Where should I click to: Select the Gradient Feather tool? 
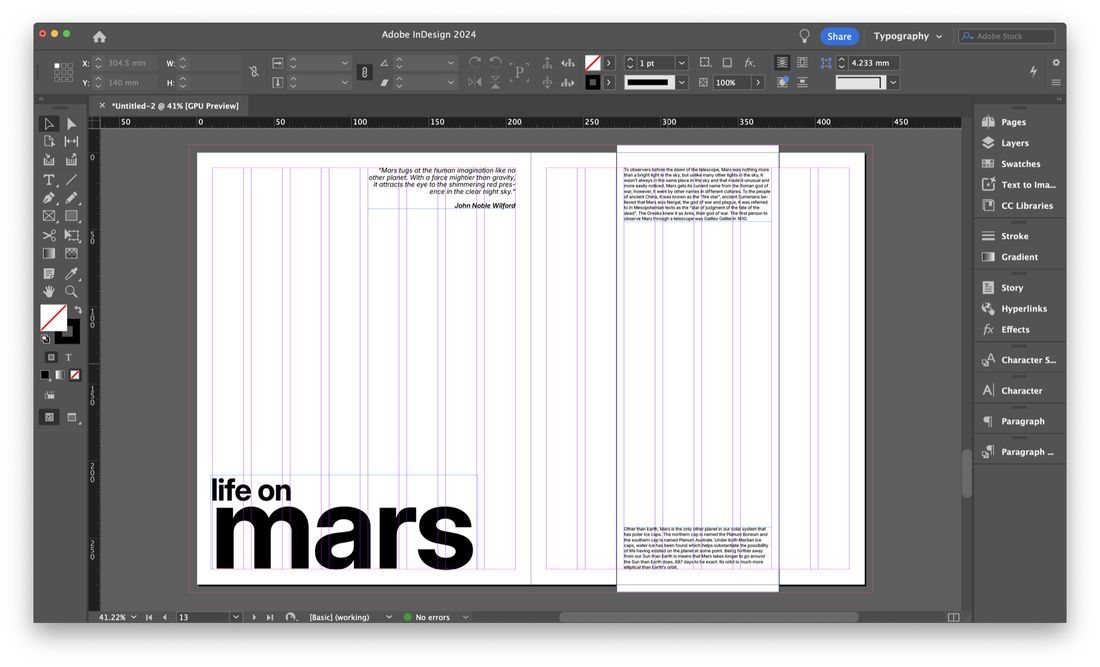click(71, 253)
